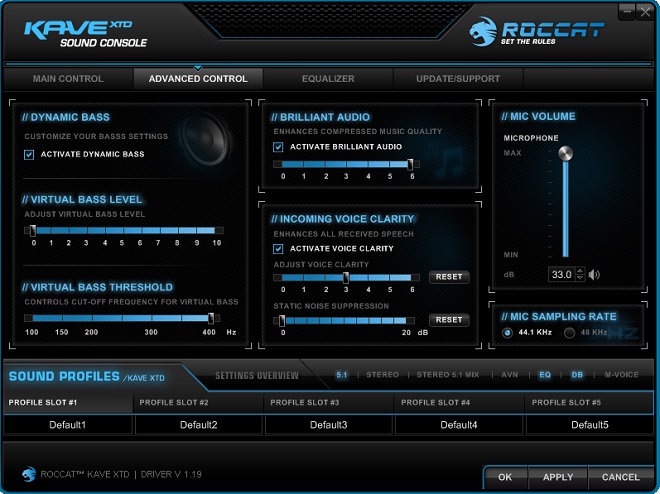Screen dimensions: 660x494
Task: Click the mic dB value field 33.0
Action: coord(562,274)
